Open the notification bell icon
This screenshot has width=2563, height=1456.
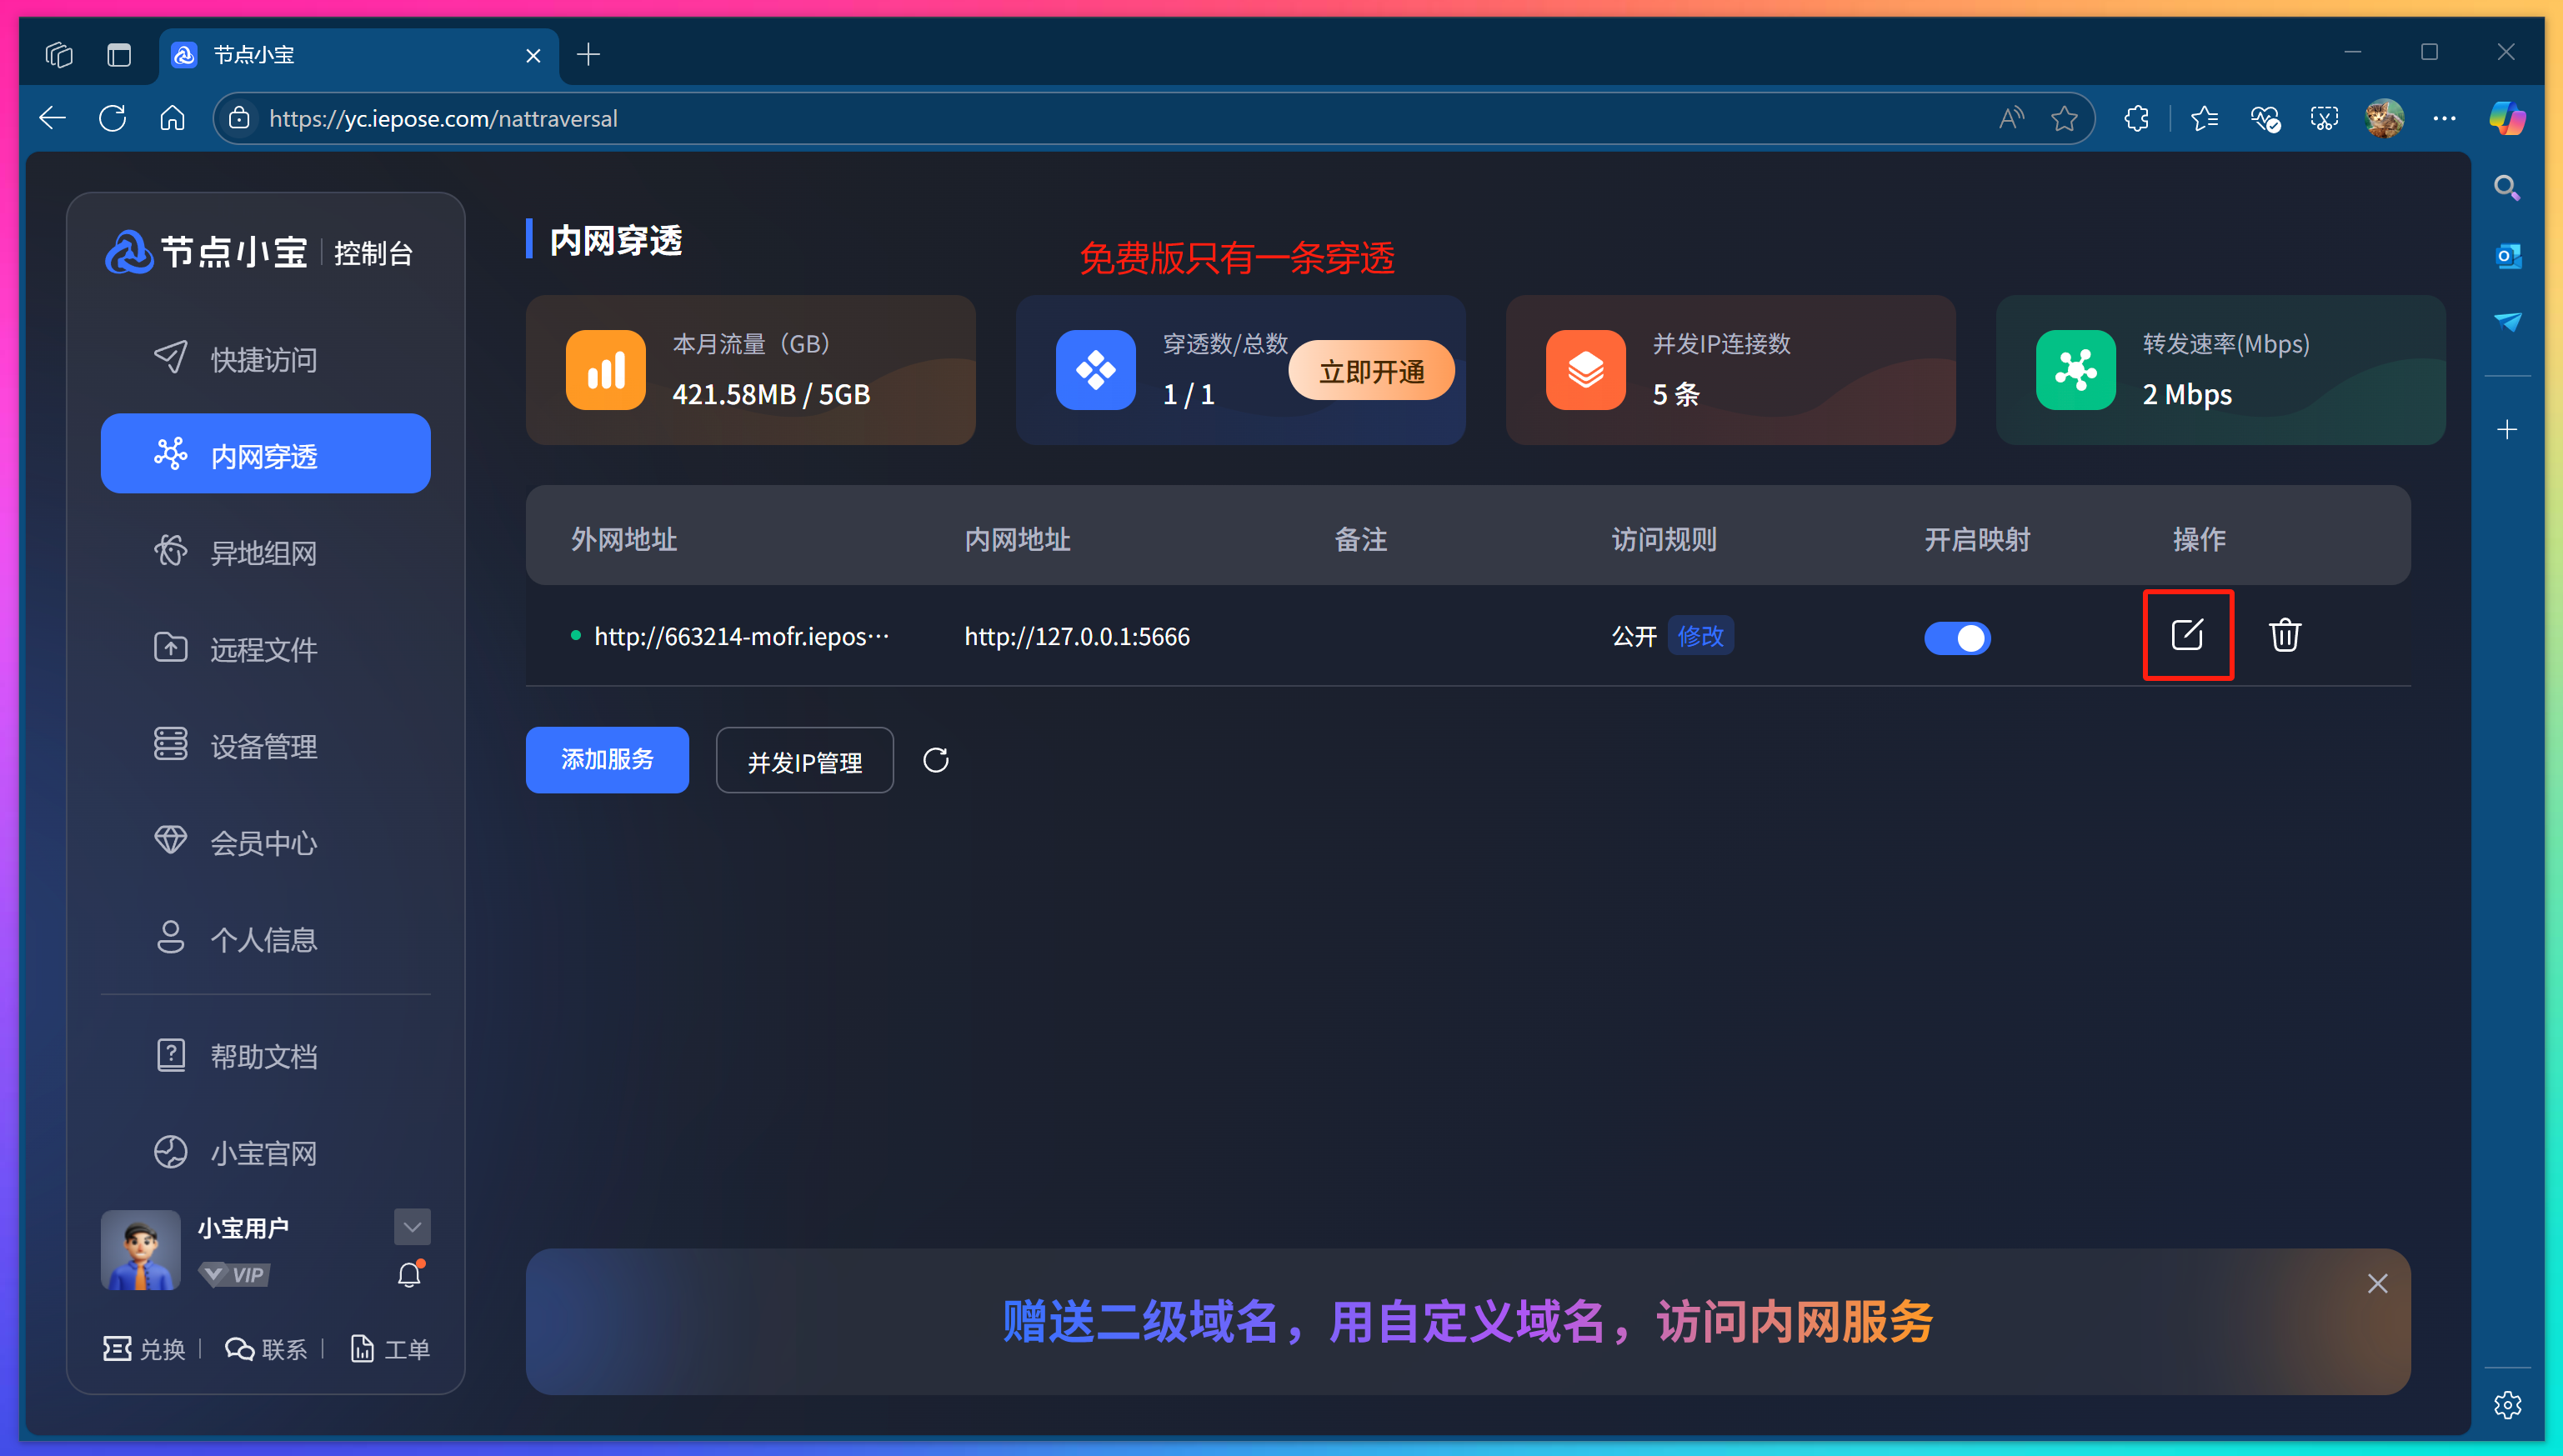click(x=410, y=1275)
